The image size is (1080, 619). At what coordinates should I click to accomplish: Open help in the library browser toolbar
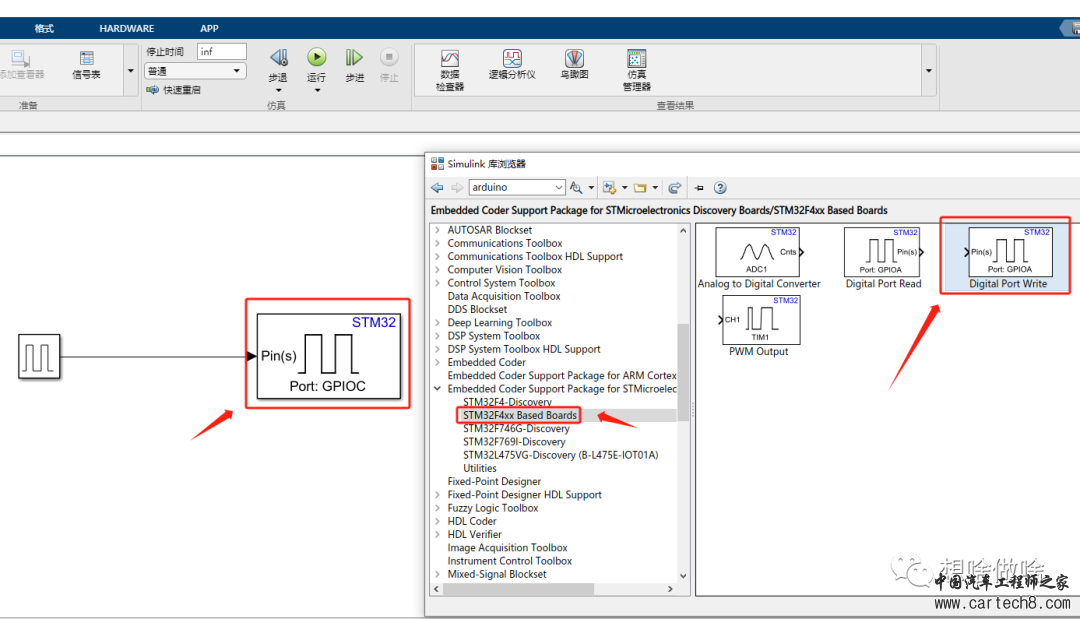coord(720,187)
